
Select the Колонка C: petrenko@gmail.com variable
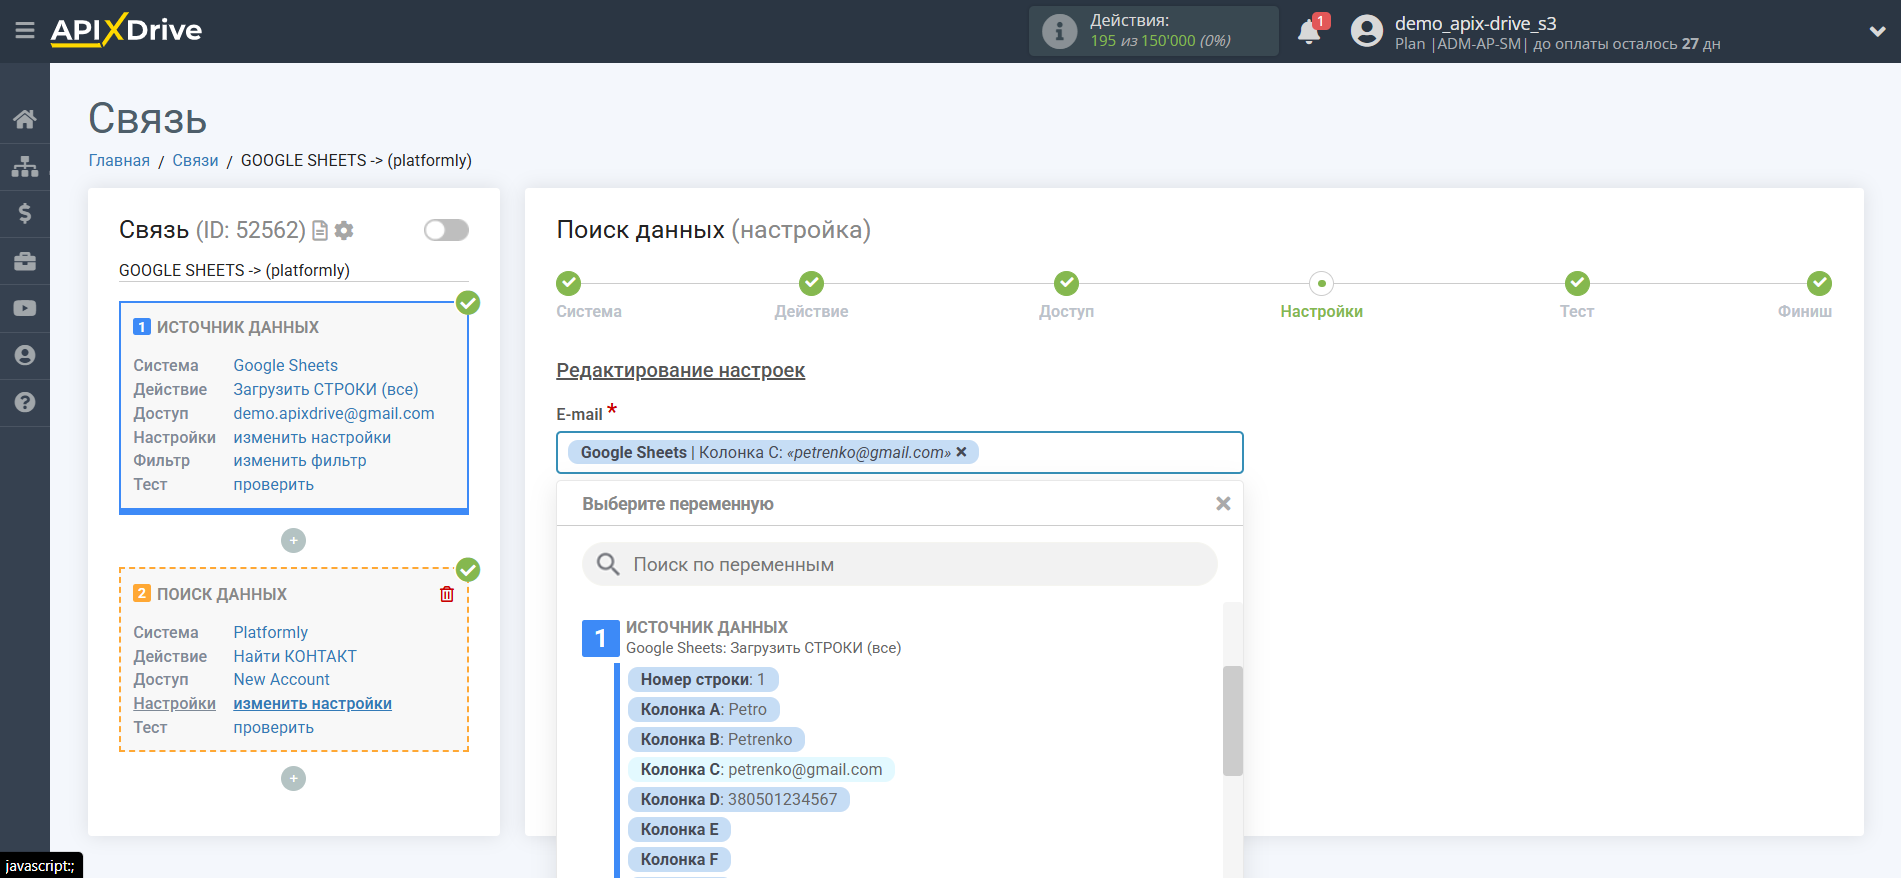pyautogui.click(x=761, y=769)
